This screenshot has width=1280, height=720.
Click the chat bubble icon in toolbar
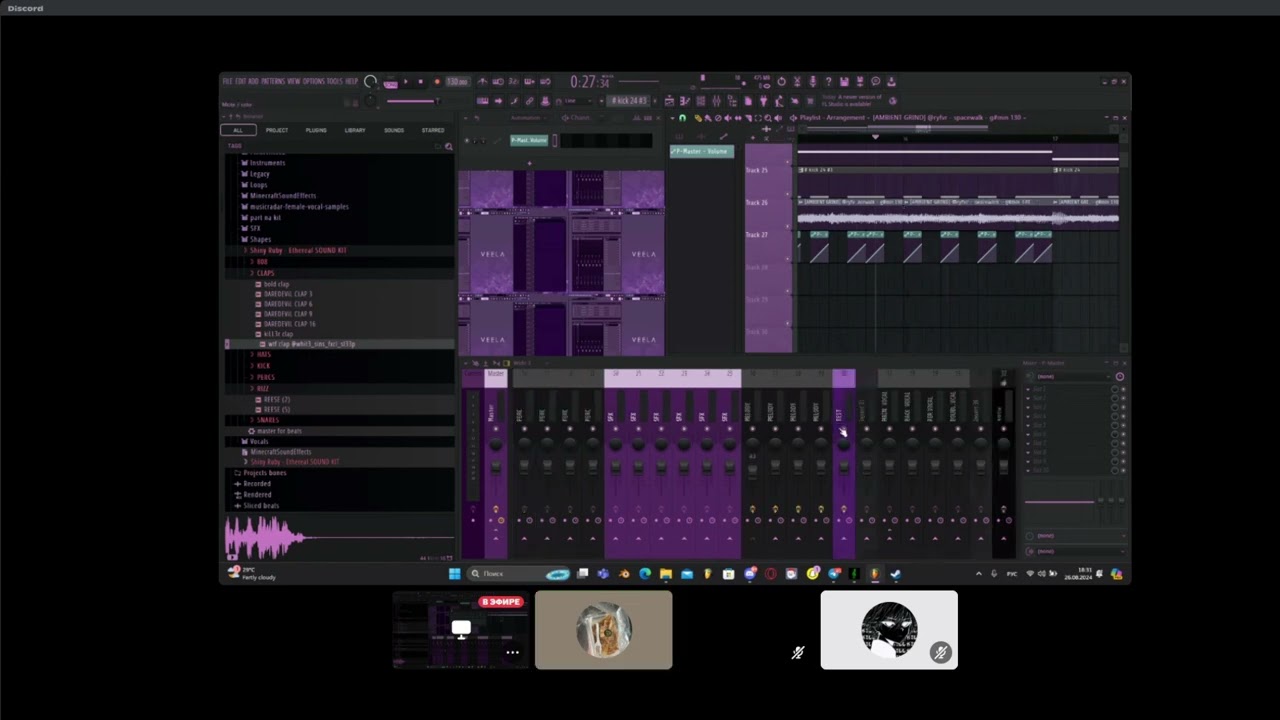[x=875, y=82]
